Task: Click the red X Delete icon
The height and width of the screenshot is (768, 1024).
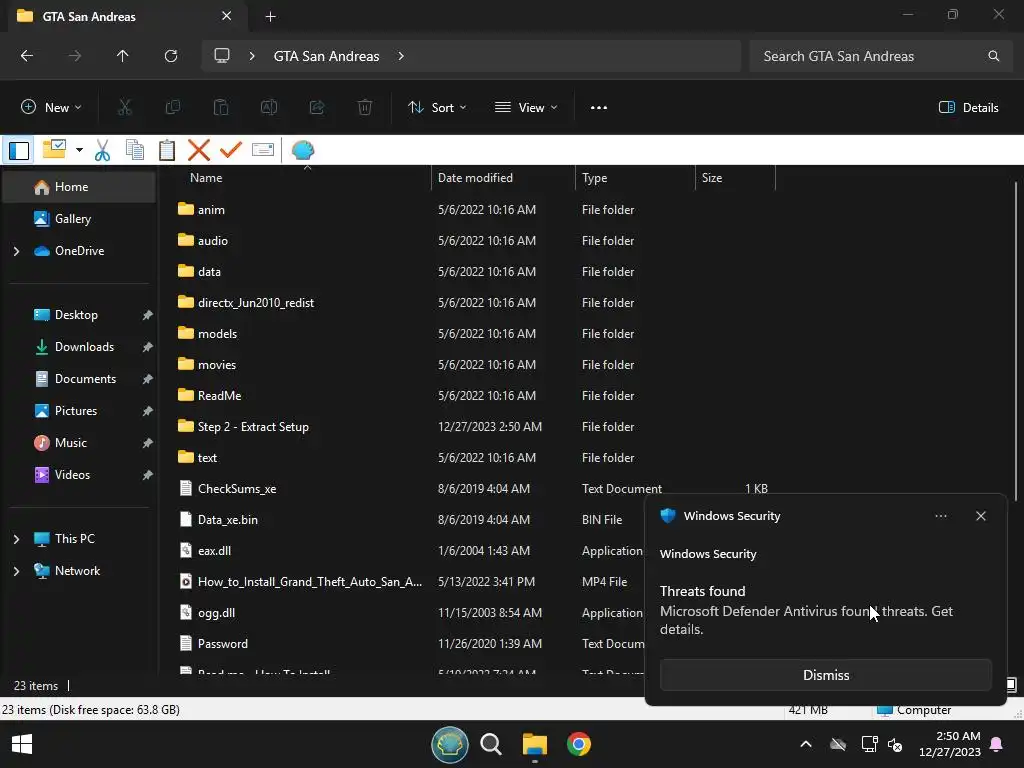Action: [x=199, y=150]
